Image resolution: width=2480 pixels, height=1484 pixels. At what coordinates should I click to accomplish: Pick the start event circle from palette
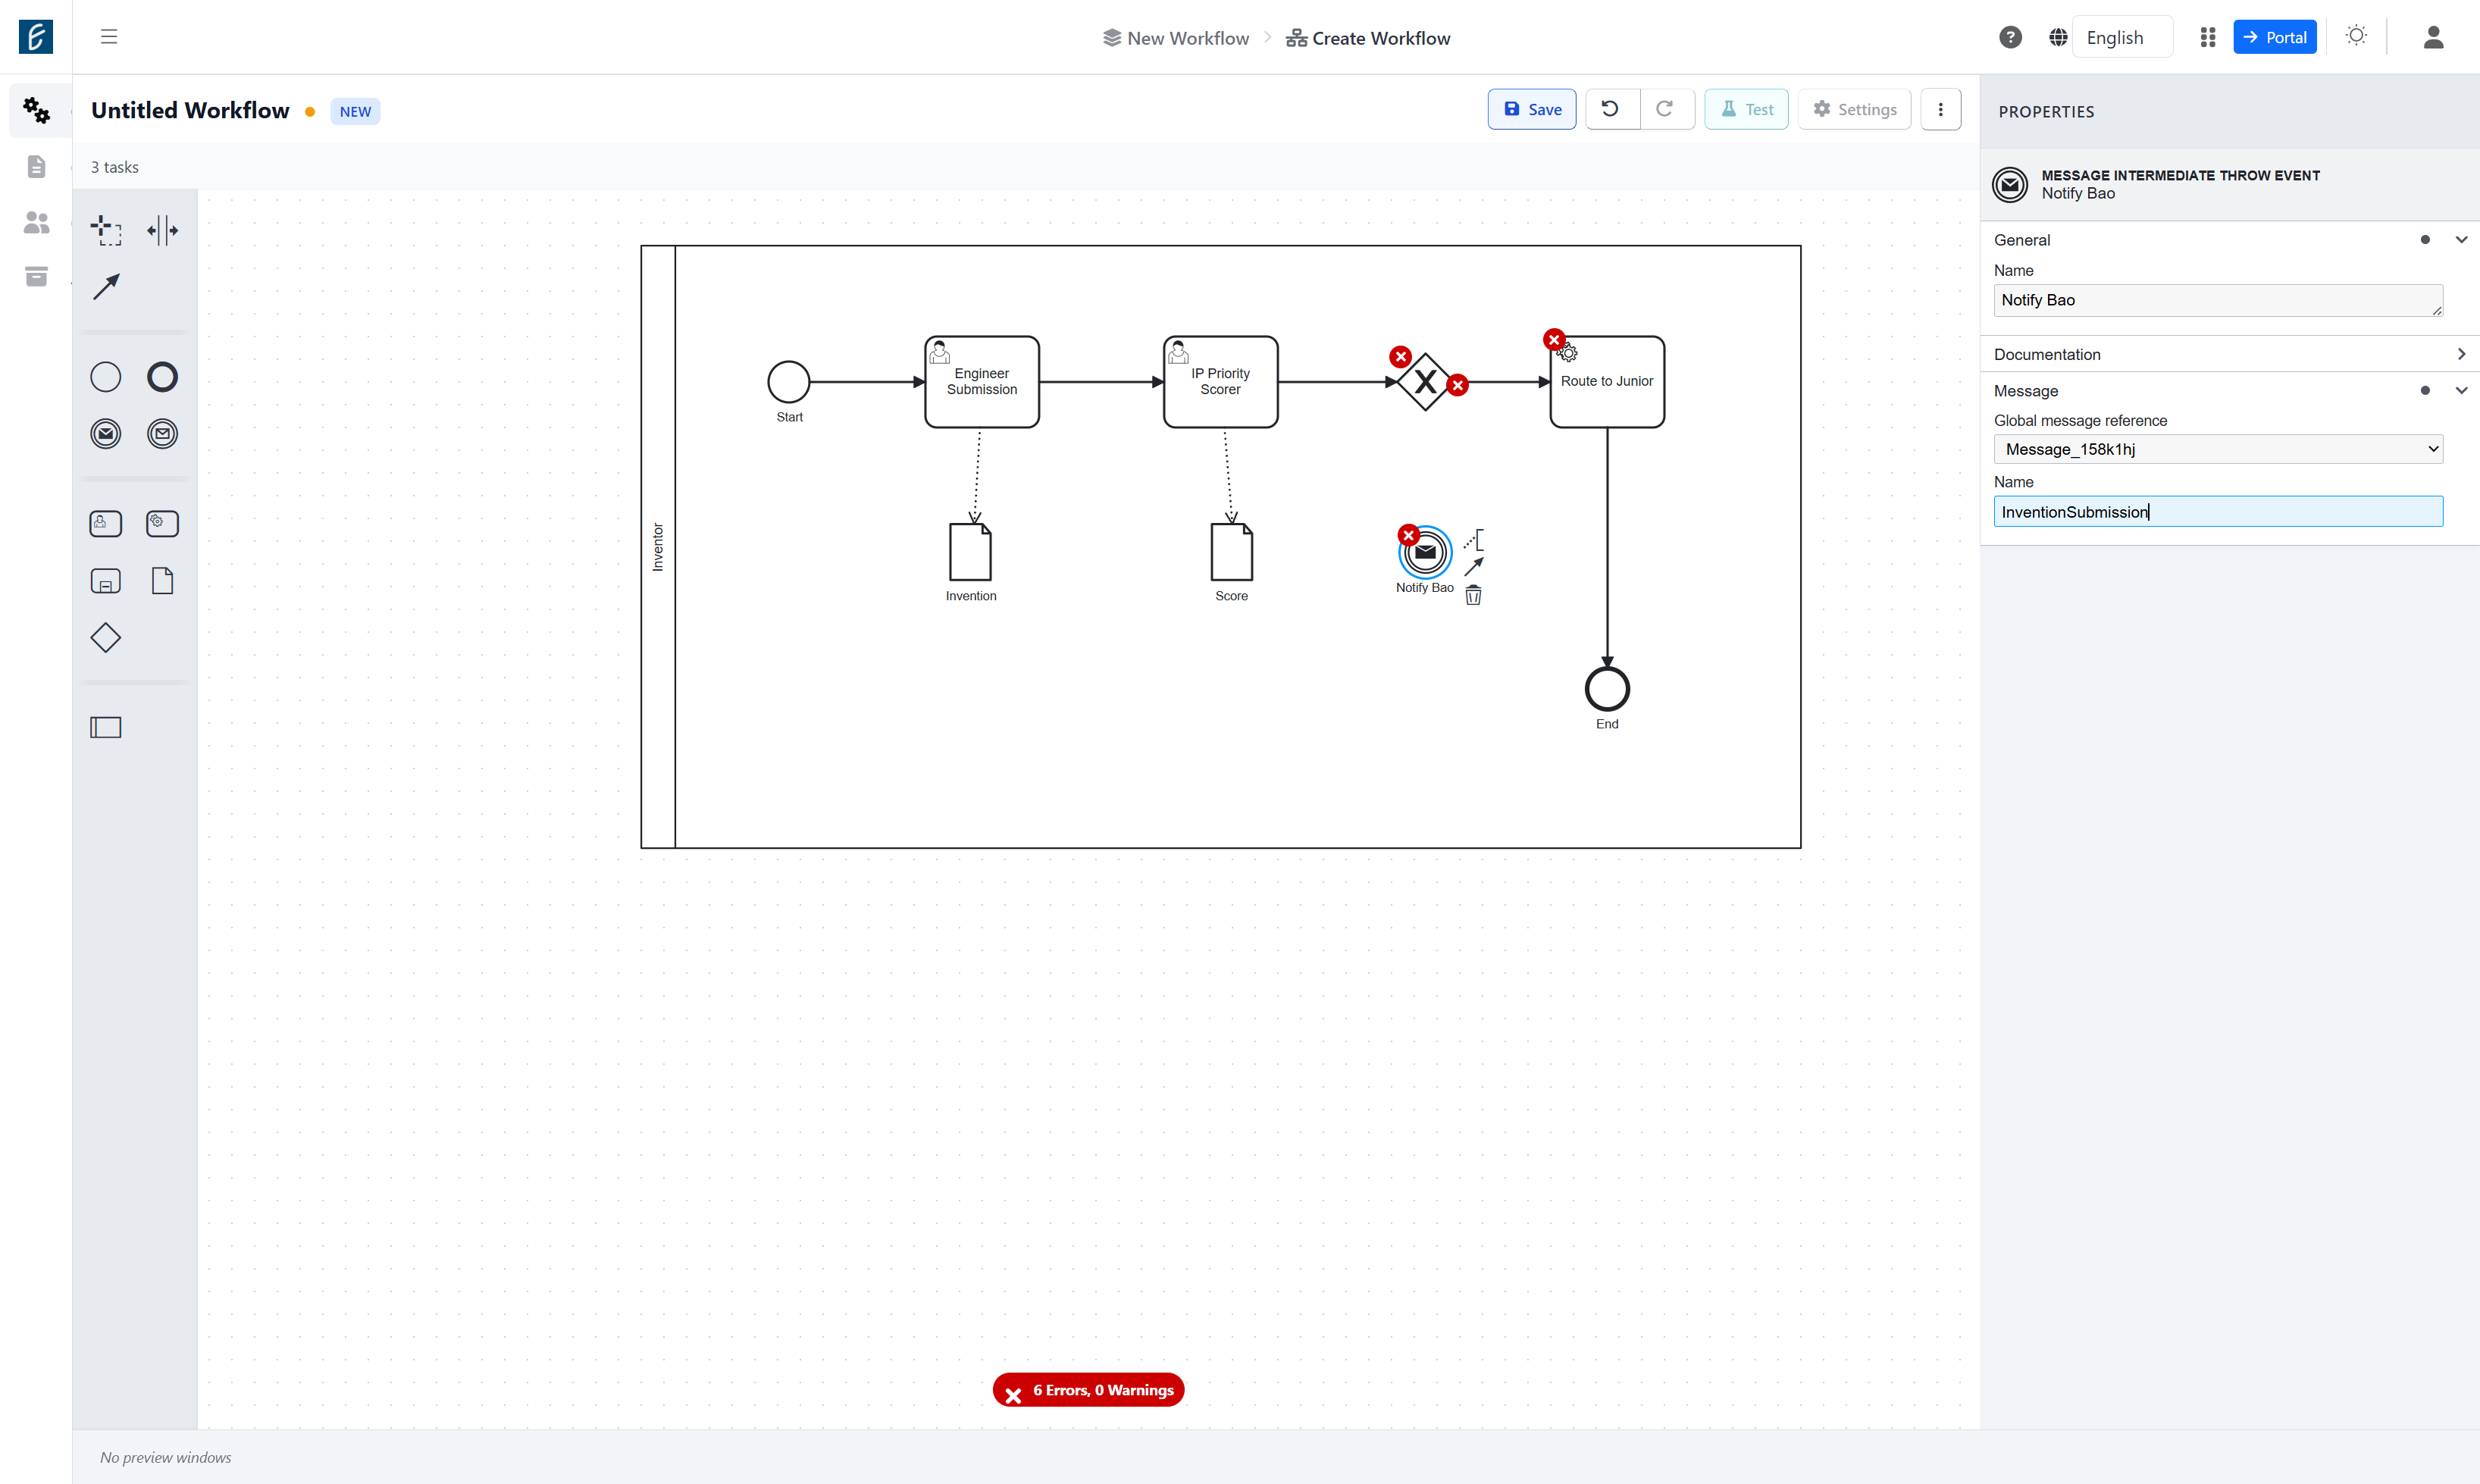point(105,377)
